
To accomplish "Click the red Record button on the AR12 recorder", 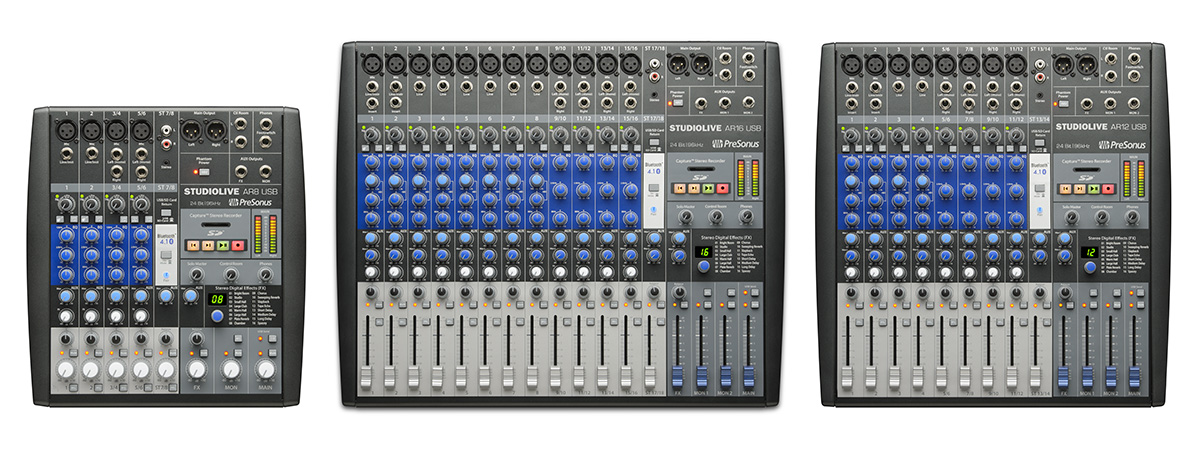I will 1107,187.
